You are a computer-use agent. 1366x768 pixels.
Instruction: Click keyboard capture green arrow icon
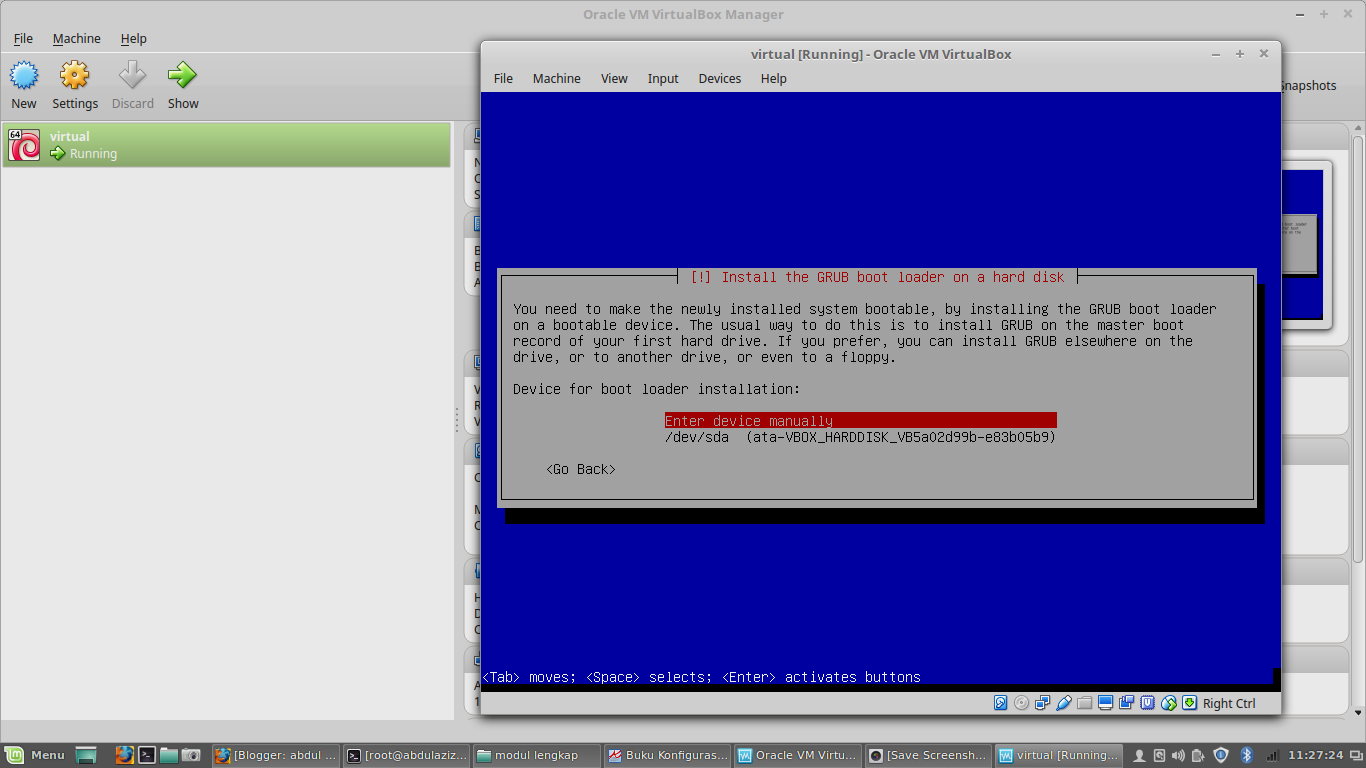pos(1189,703)
